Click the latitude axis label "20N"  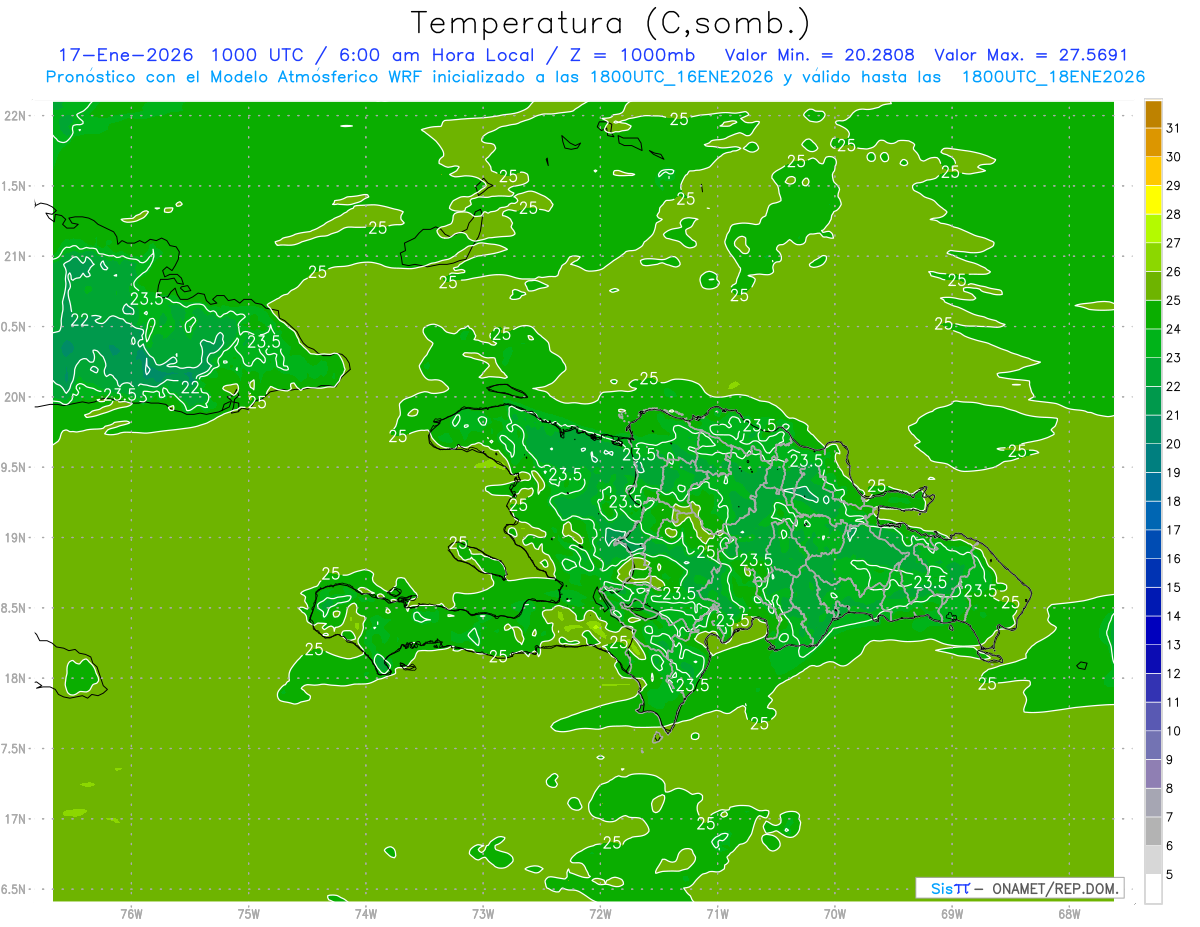[x=17, y=397]
